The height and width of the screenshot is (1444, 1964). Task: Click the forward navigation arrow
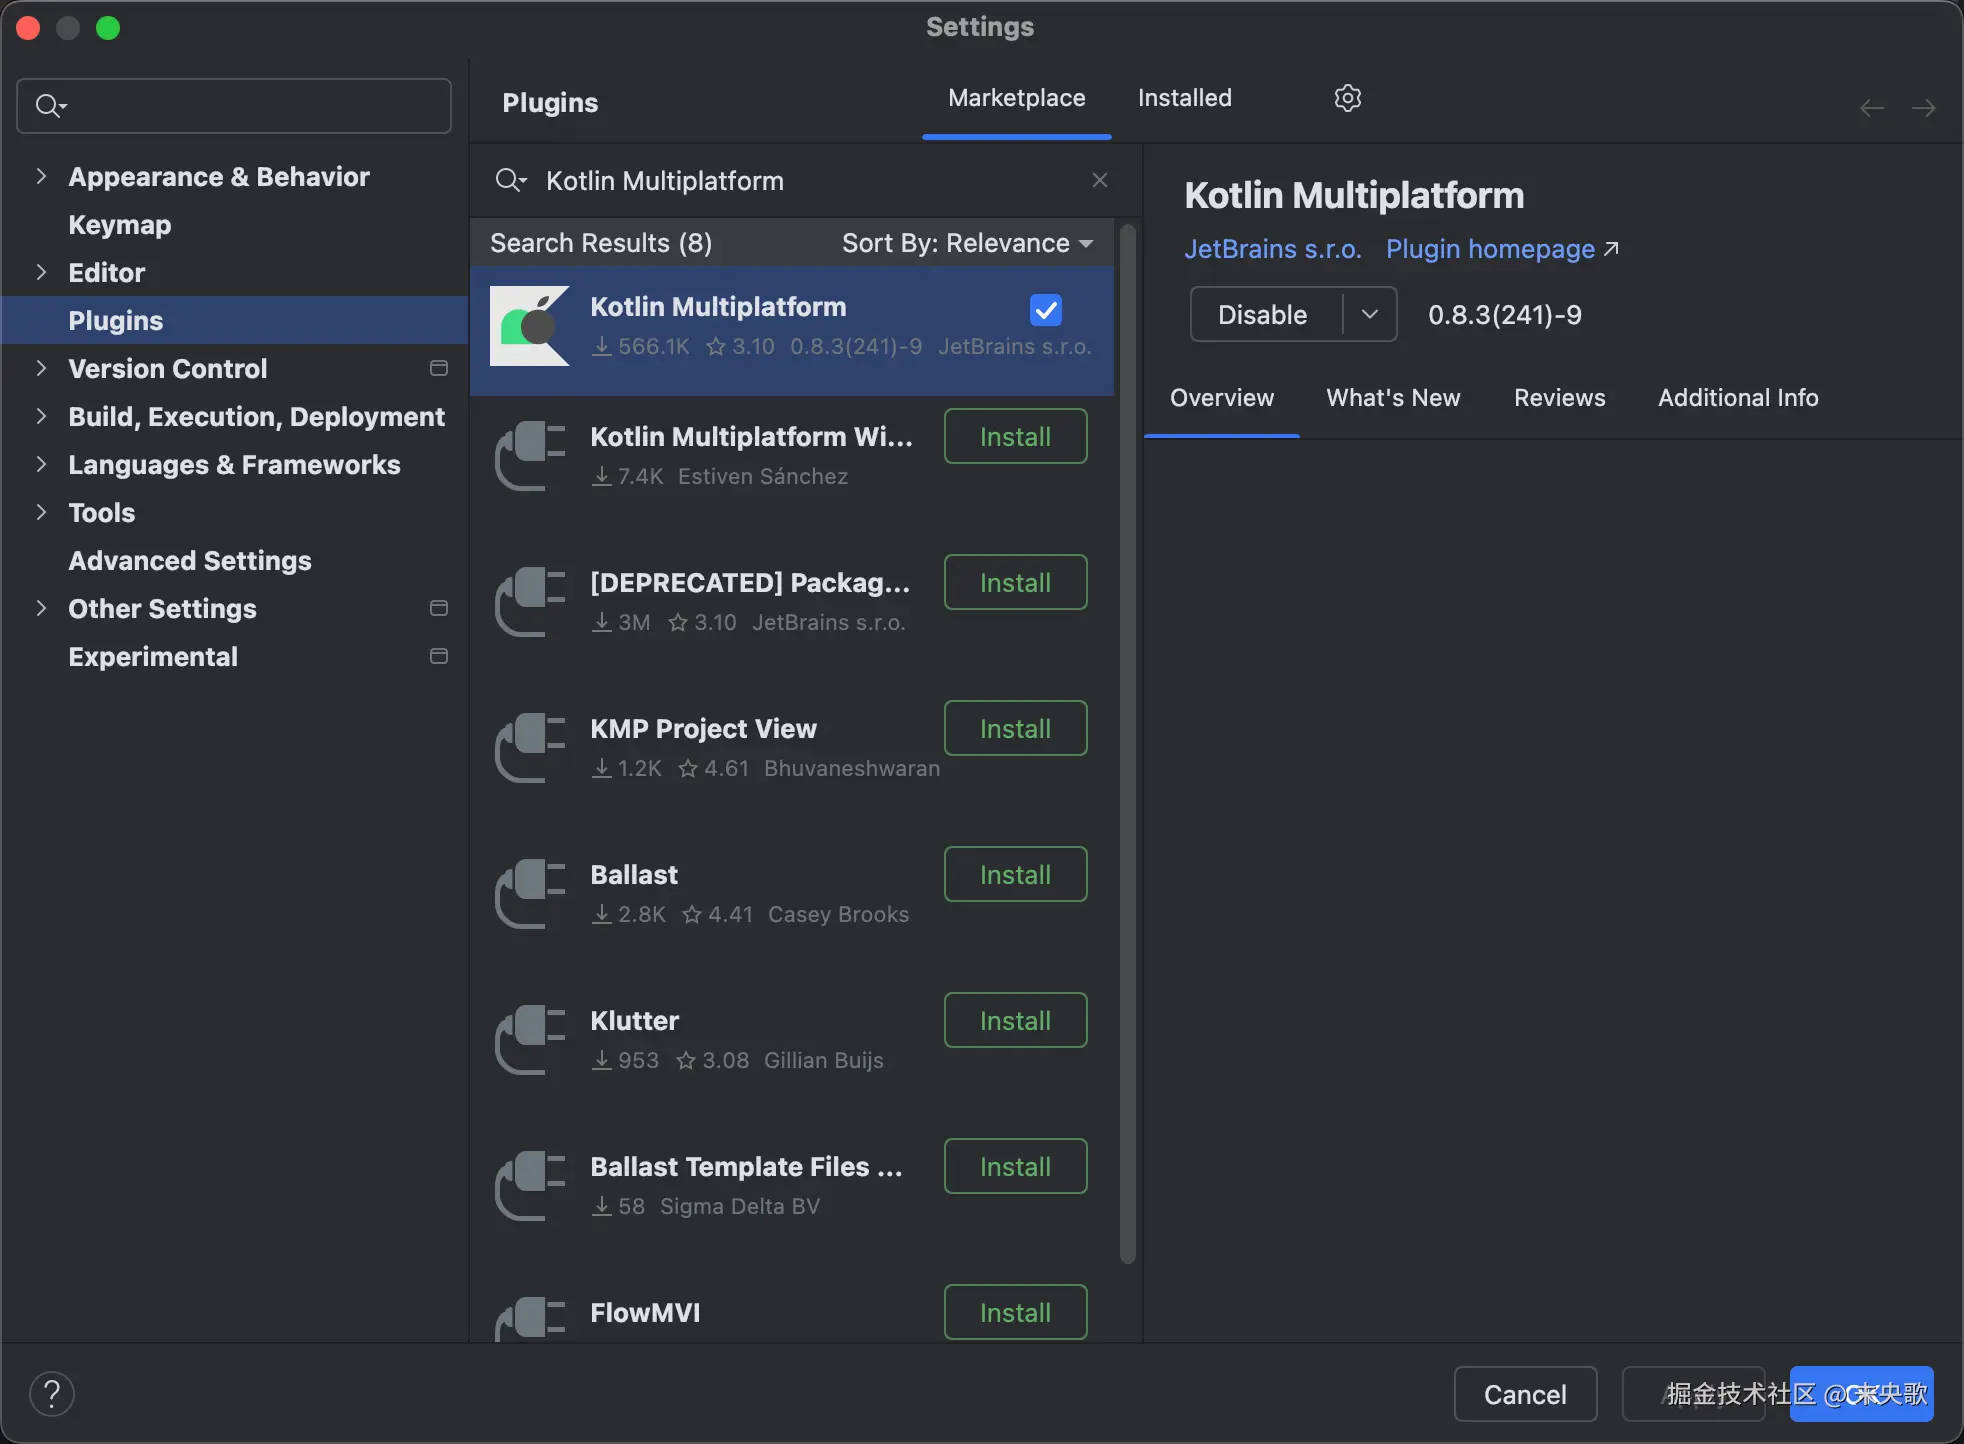(x=1923, y=108)
